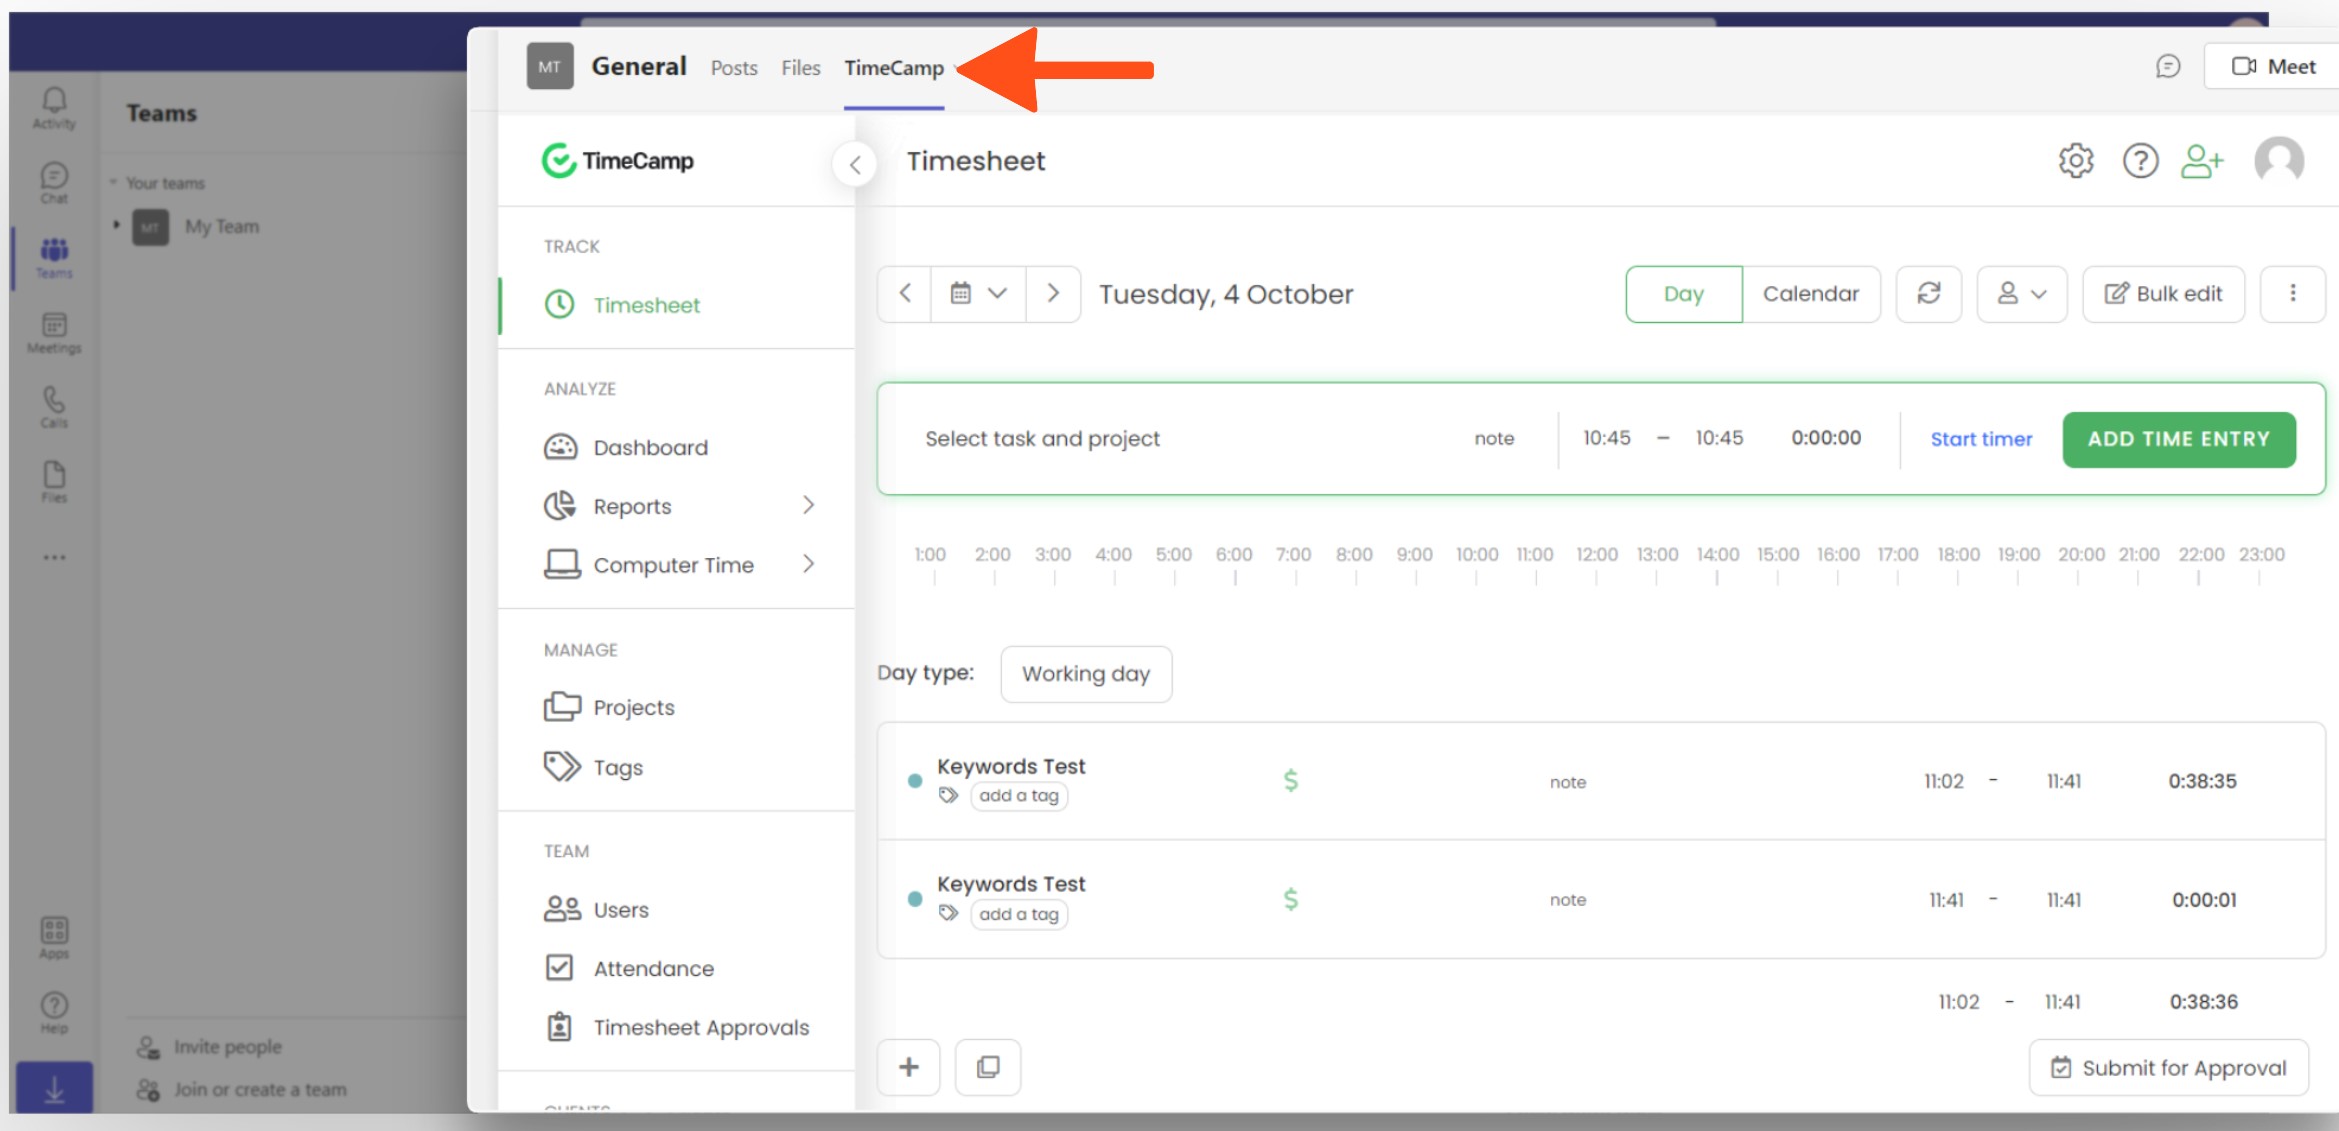Click the Start timer link

(1980, 439)
